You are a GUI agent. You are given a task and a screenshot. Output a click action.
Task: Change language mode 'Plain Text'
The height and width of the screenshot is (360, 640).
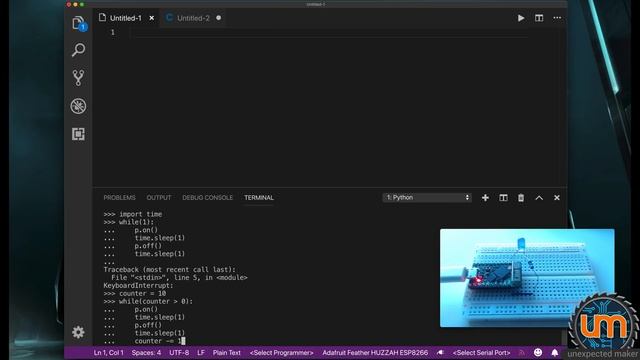point(227,353)
